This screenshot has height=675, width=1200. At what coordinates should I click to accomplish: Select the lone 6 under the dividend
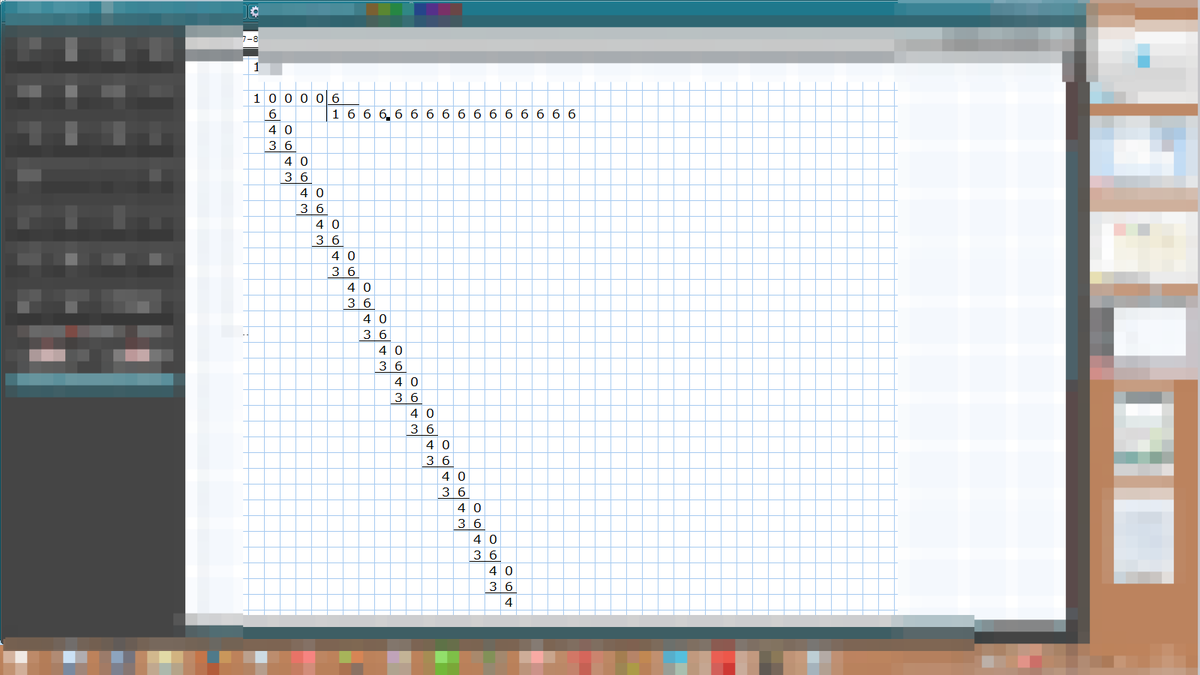(272, 115)
